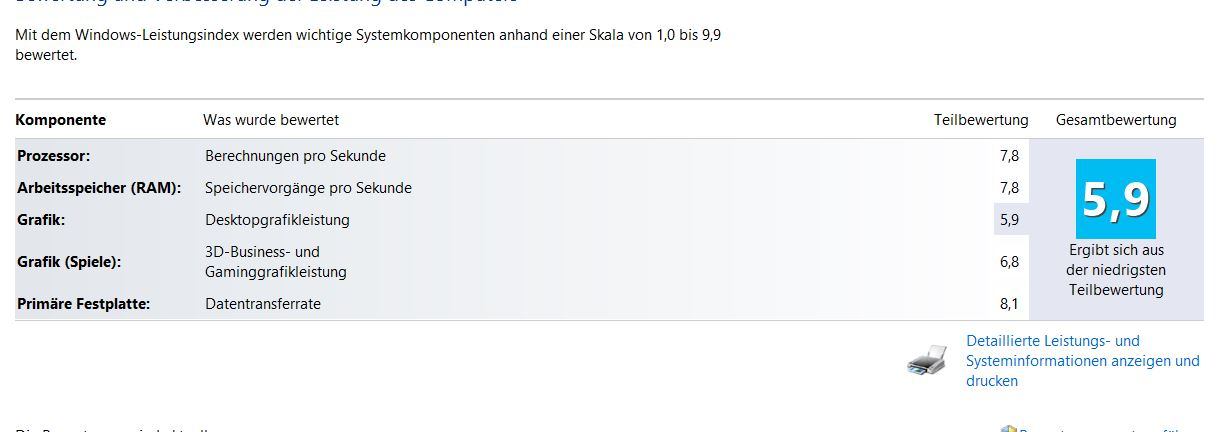Click the Komponente column header
Screen dimensions: 1218x432
tap(61, 120)
